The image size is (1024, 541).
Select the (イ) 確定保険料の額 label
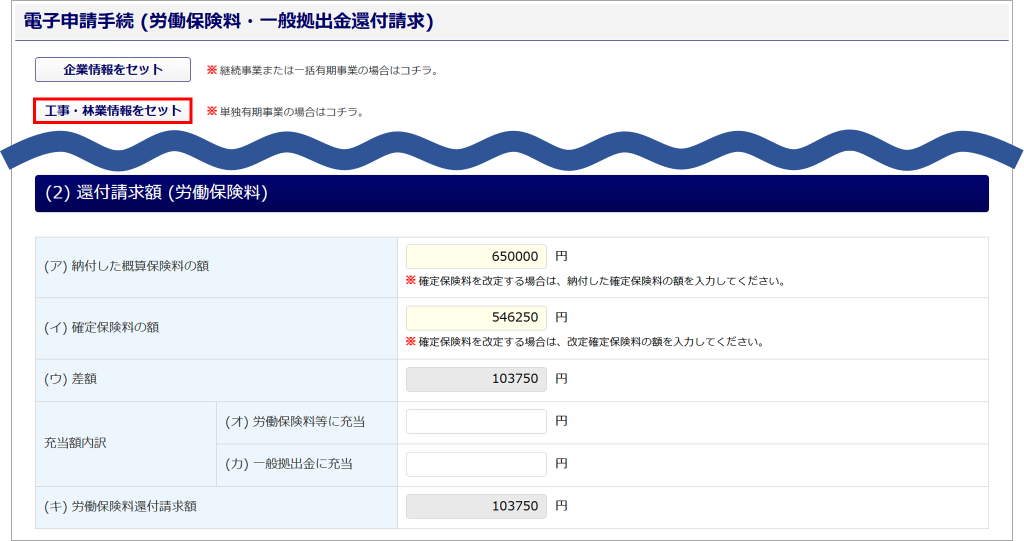(102, 327)
